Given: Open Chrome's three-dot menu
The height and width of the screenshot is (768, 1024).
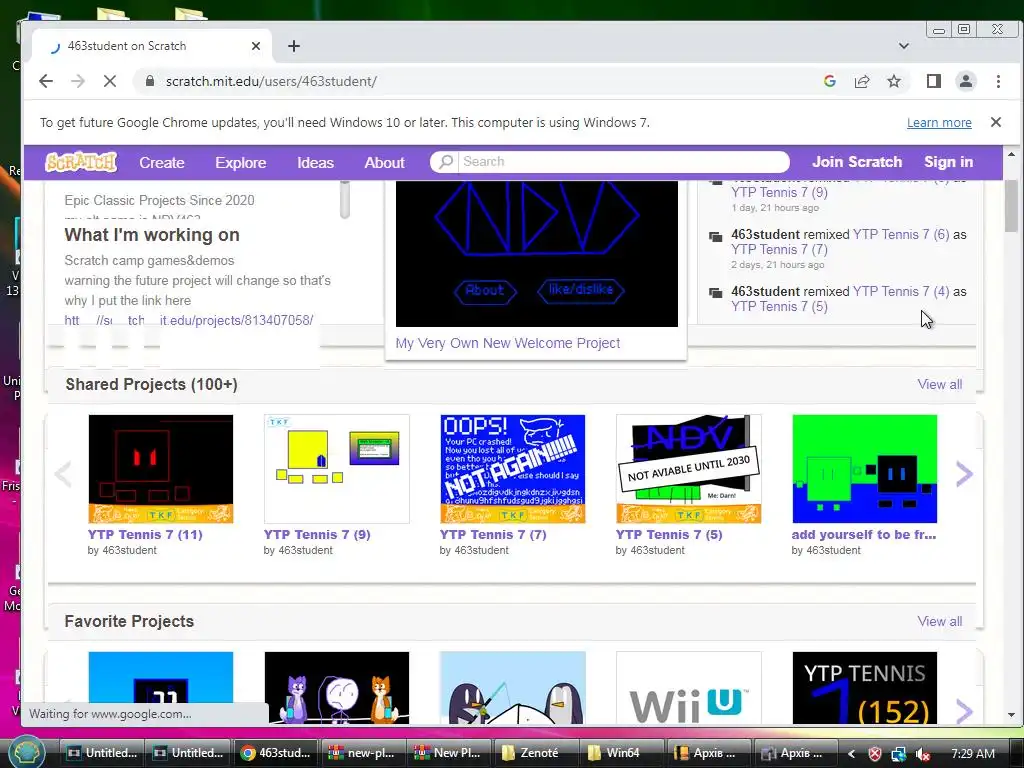Looking at the screenshot, I should click(x=999, y=81).
